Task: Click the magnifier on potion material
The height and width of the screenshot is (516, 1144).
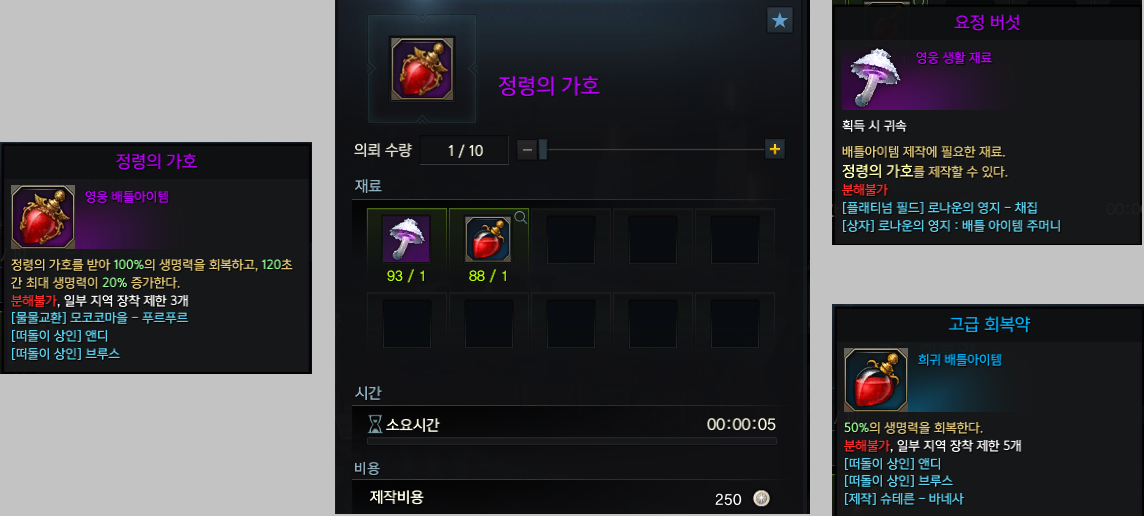Action: [520, 217]
